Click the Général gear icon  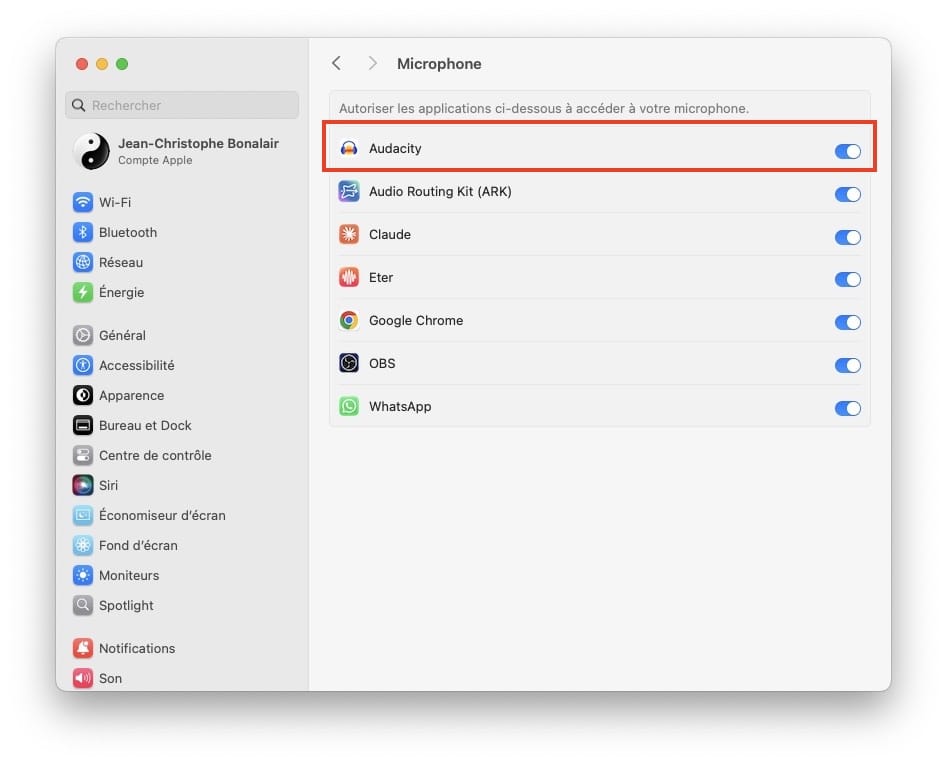pos(83,335)
